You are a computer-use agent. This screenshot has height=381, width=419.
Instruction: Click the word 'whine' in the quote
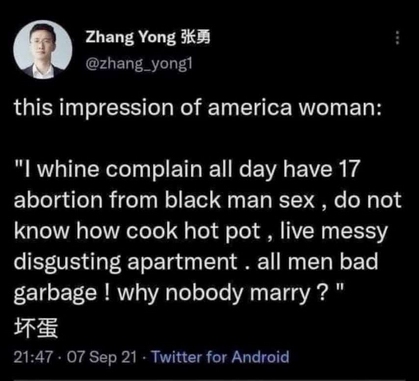[x=71, y=168]
